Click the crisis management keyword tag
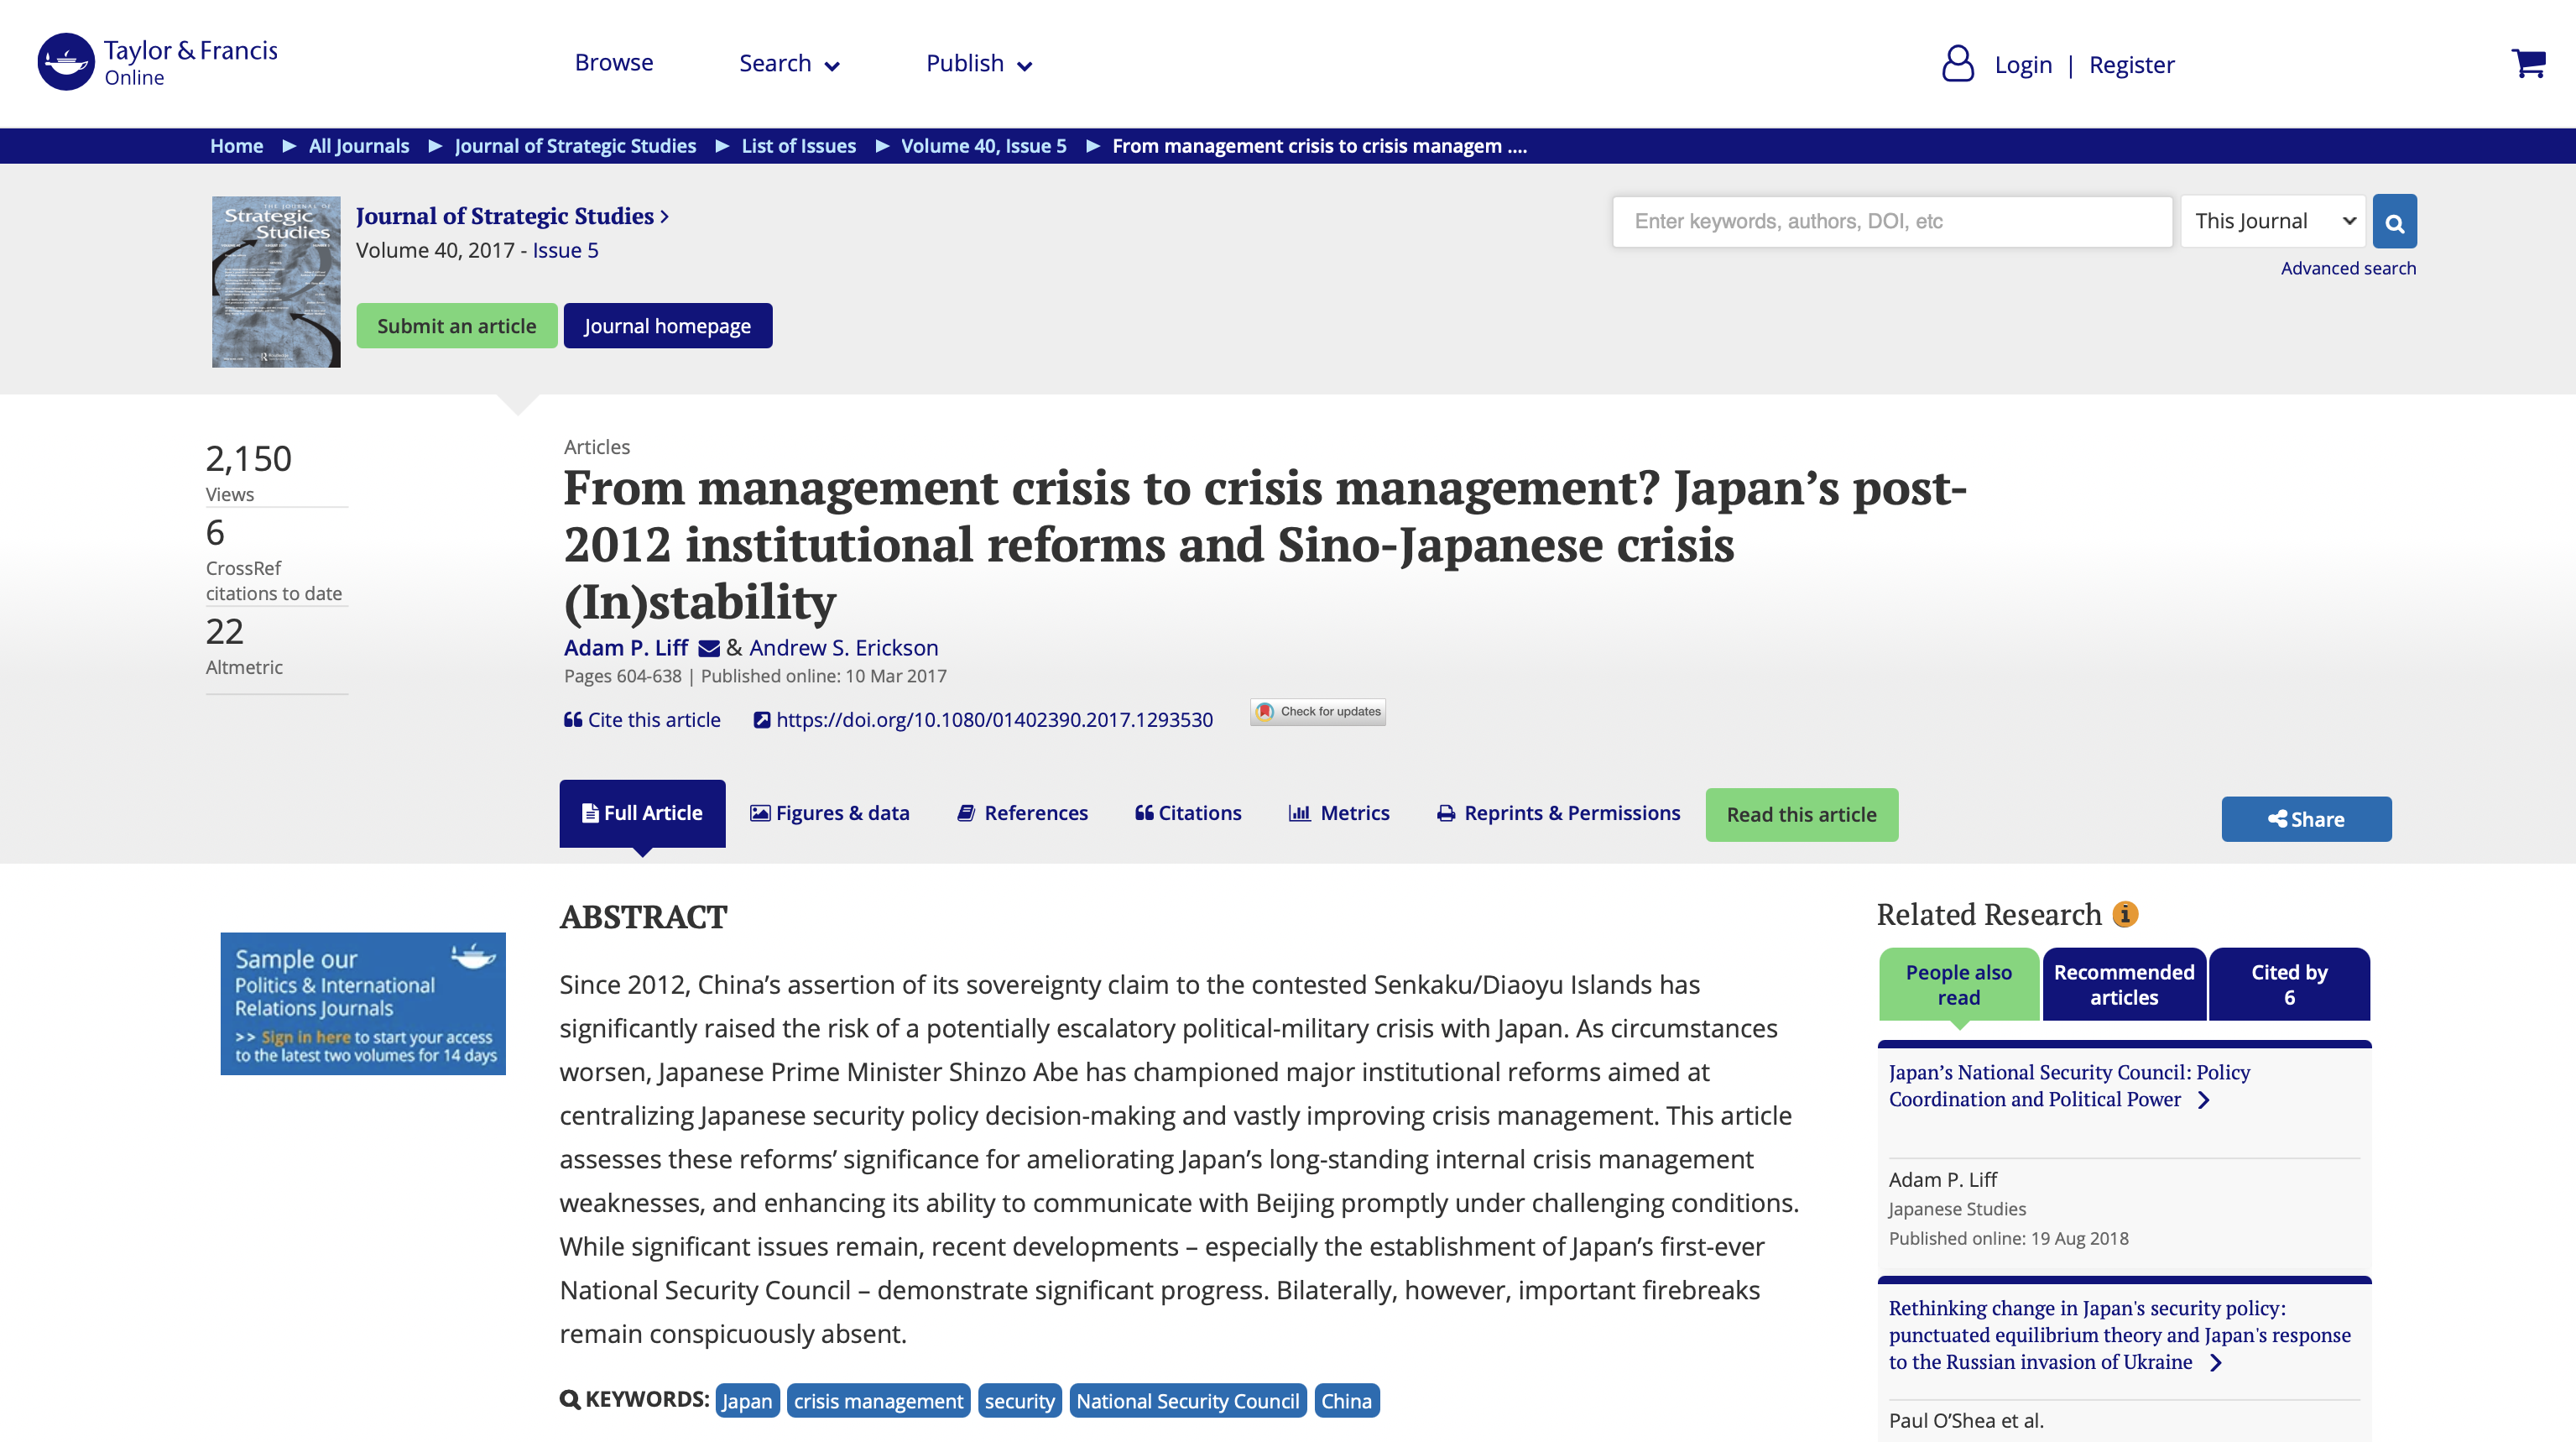Viewport: 2576px width, 1442px height. tap(878, 1400)
